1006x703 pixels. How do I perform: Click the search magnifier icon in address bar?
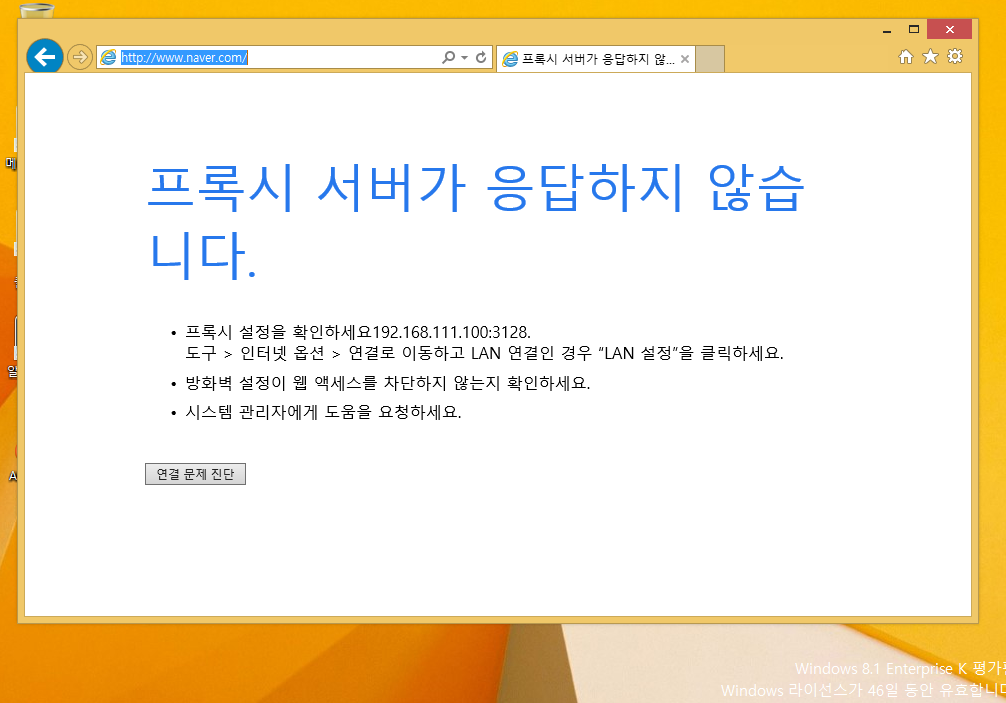[448, 58]
